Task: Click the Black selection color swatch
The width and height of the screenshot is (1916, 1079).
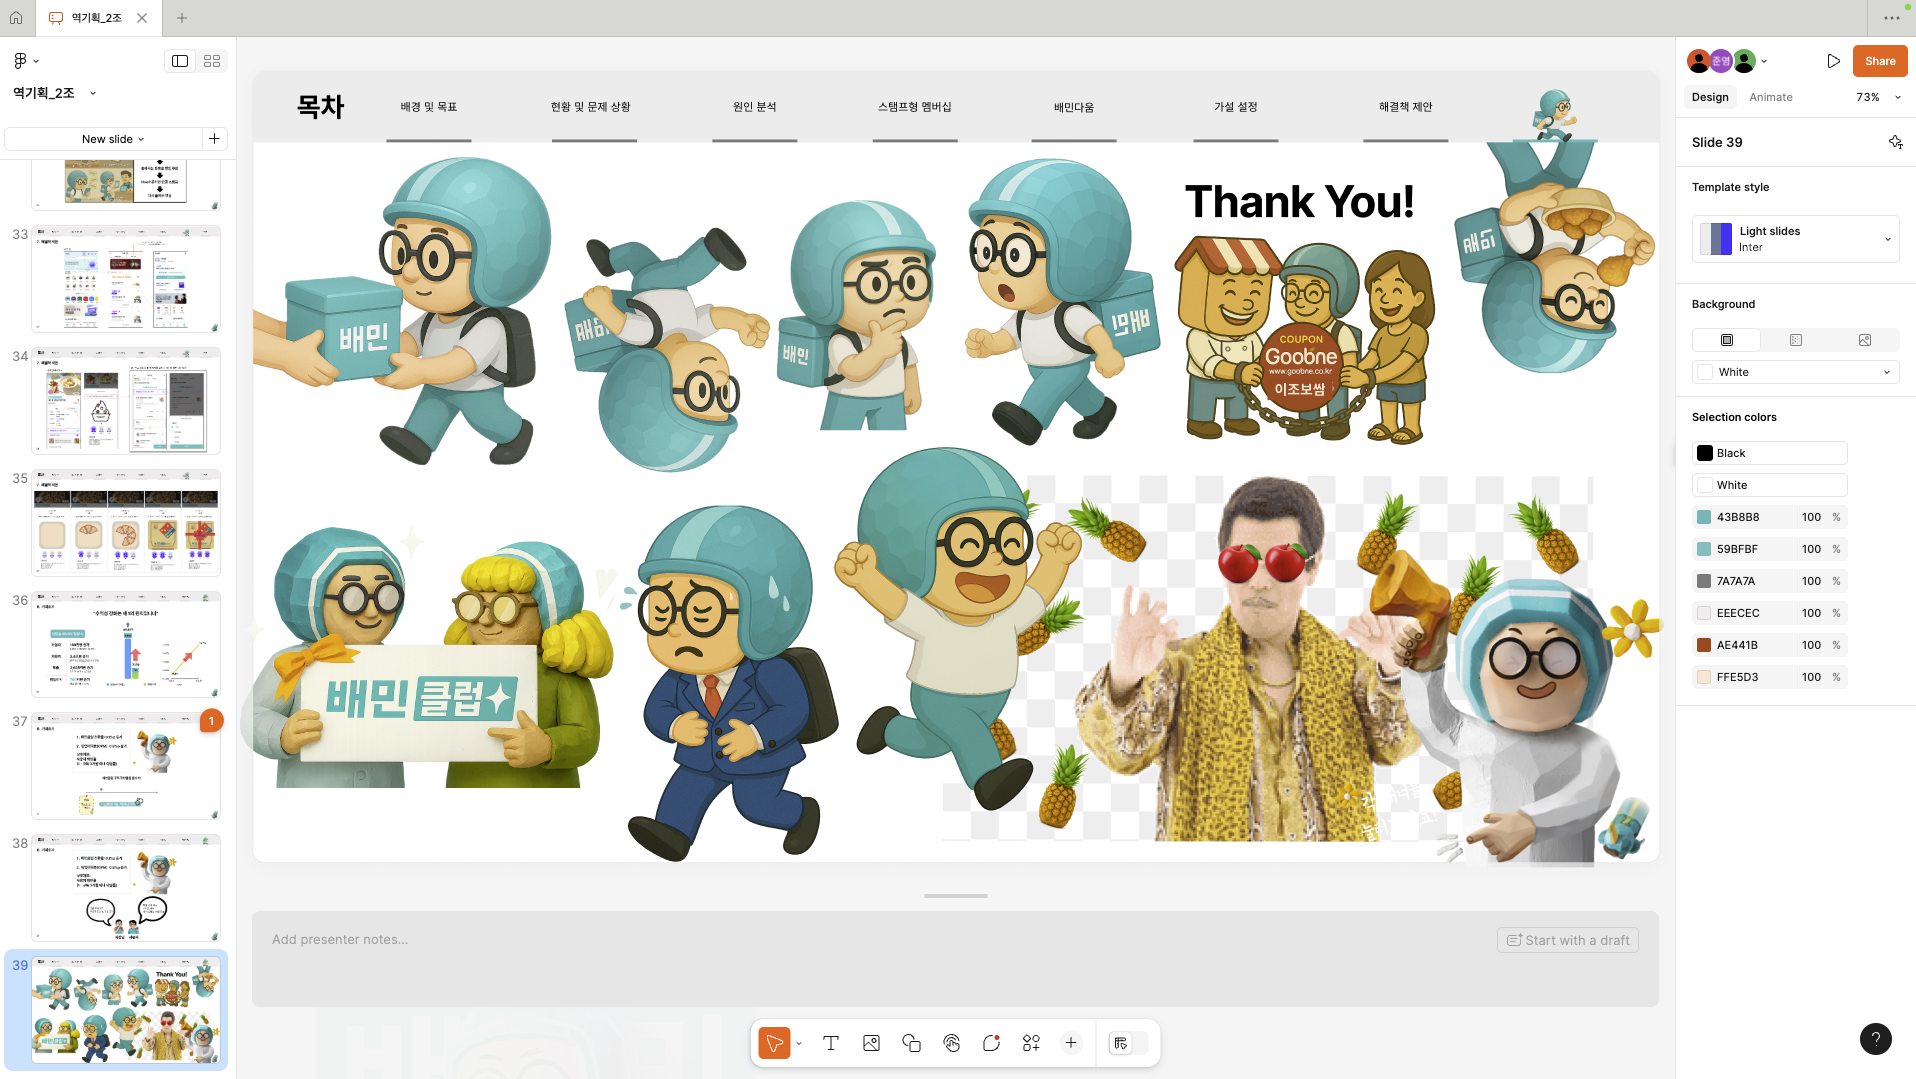Action: point(1705,453)
